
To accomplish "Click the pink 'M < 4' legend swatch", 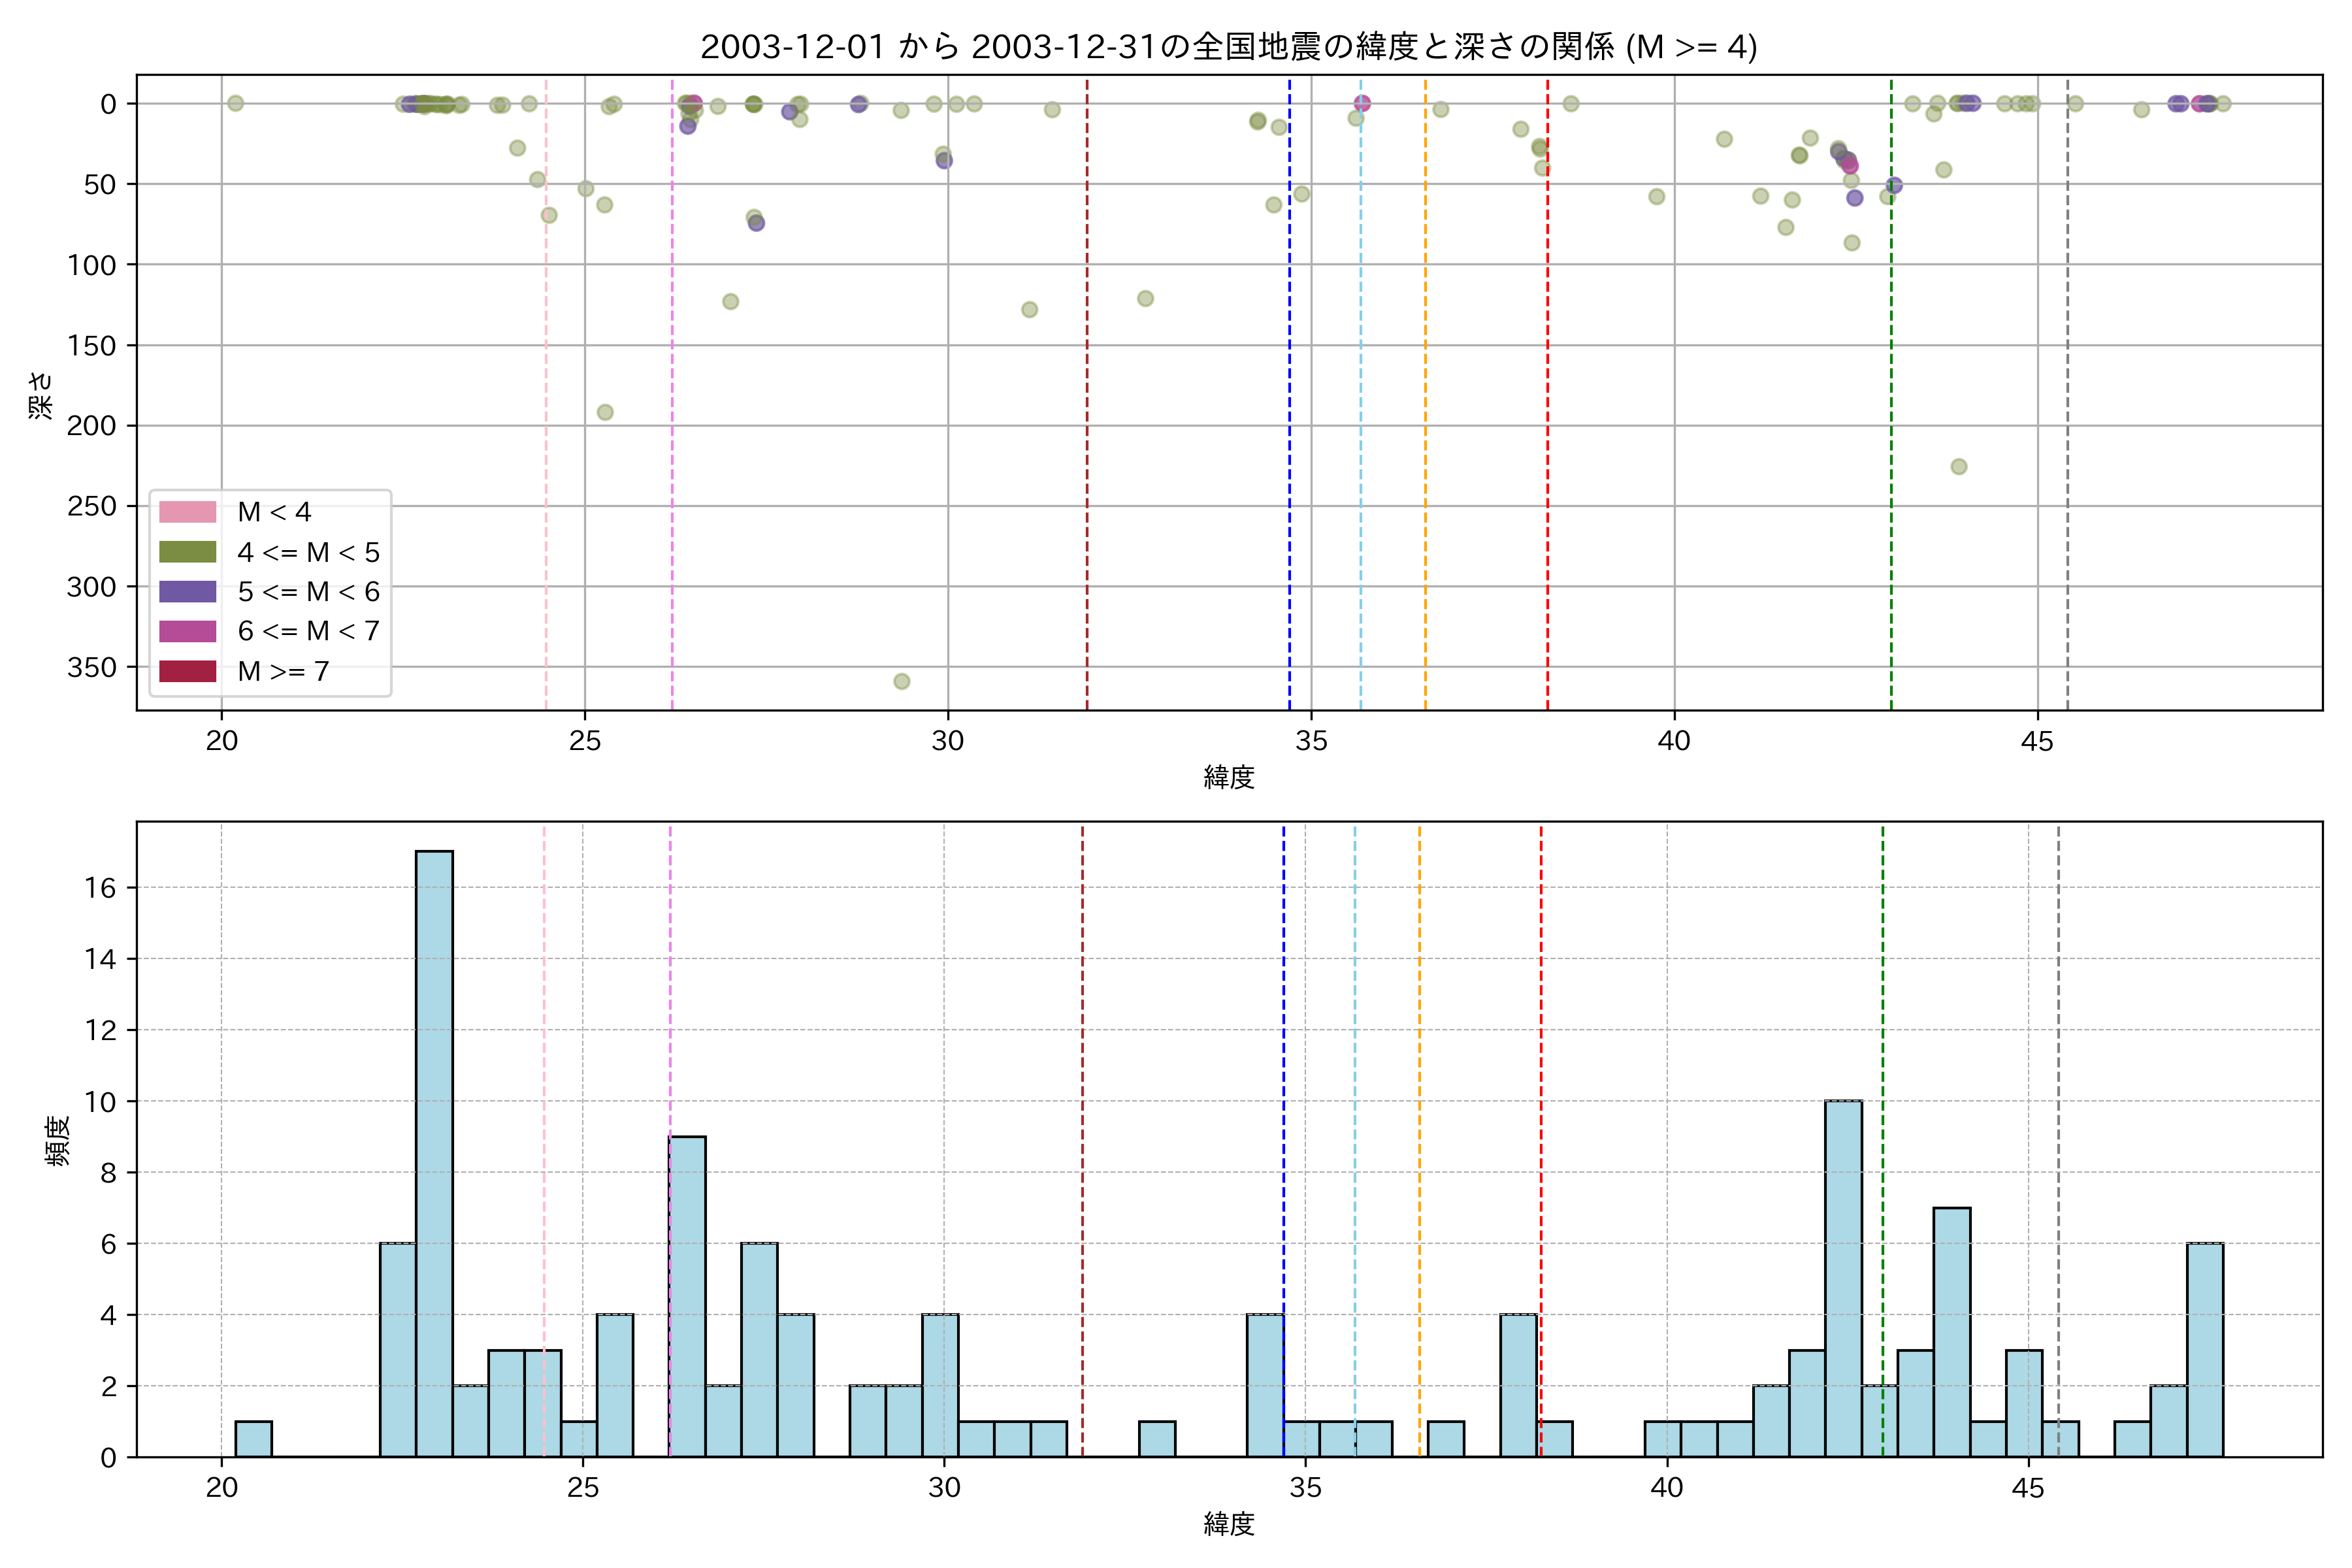I will pos(187,512).
